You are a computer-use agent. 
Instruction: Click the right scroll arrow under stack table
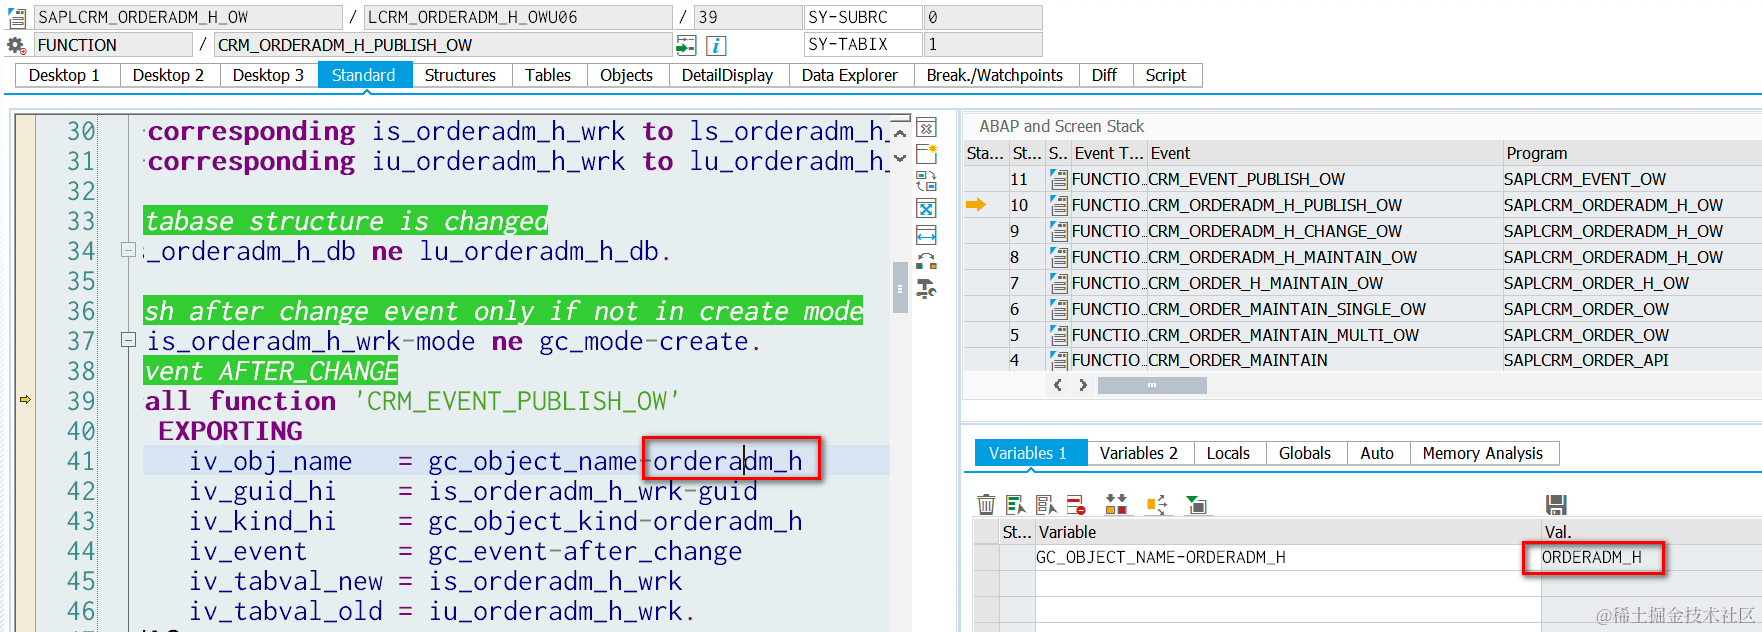(1083, 385)
